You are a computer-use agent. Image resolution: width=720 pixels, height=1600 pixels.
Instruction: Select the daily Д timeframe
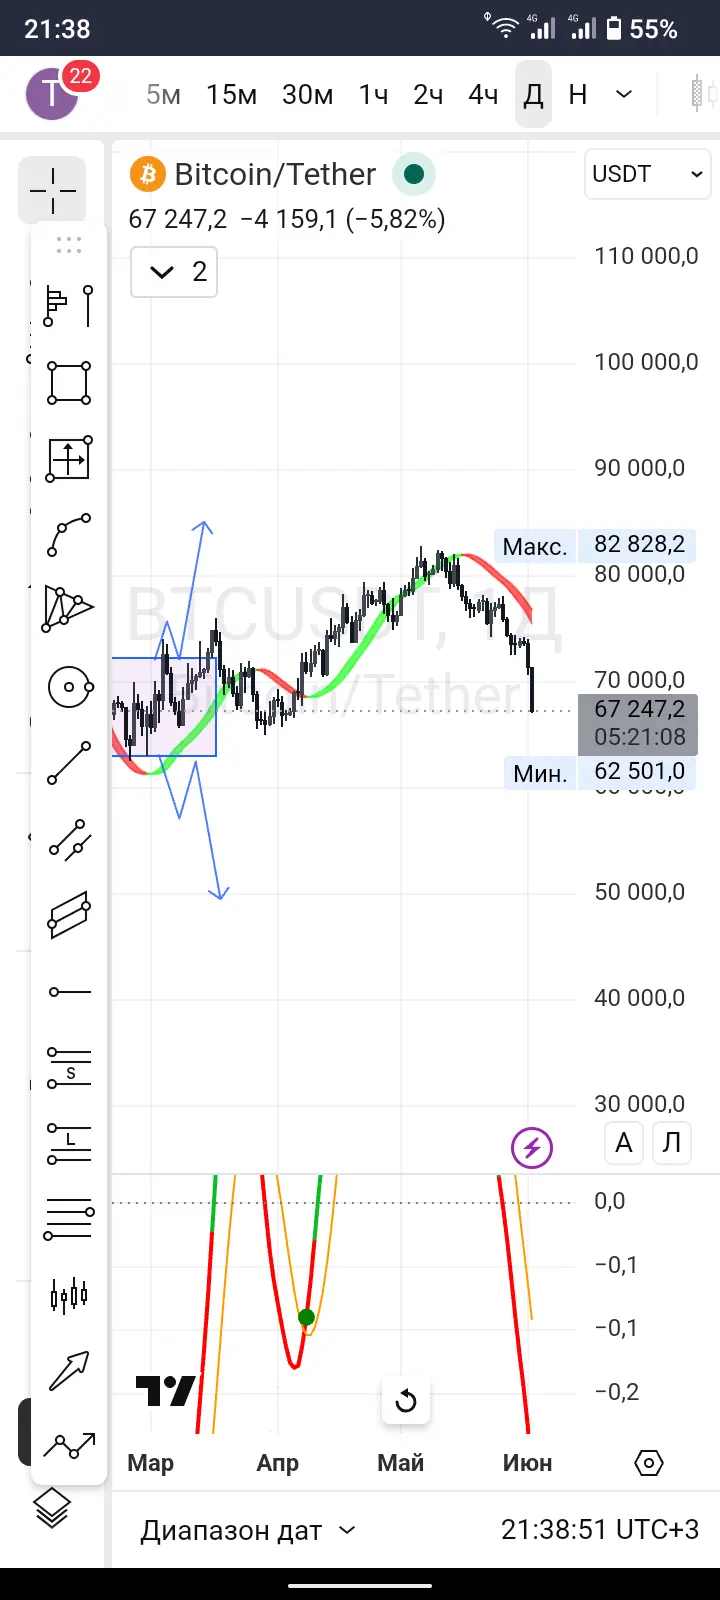(x=533, y=94)
